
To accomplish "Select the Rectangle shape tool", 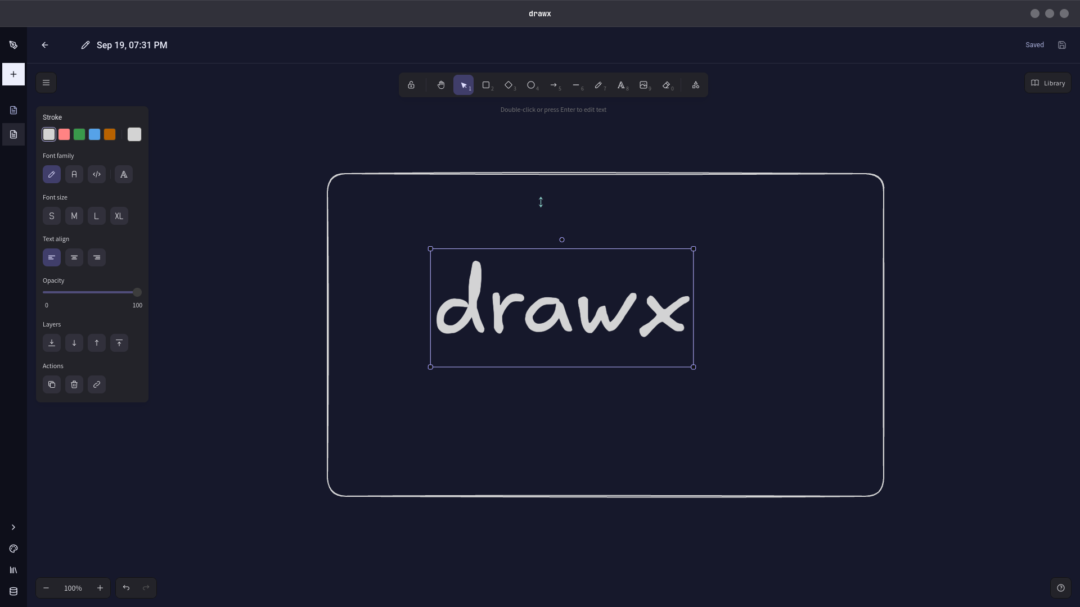I will coord(486,85).
